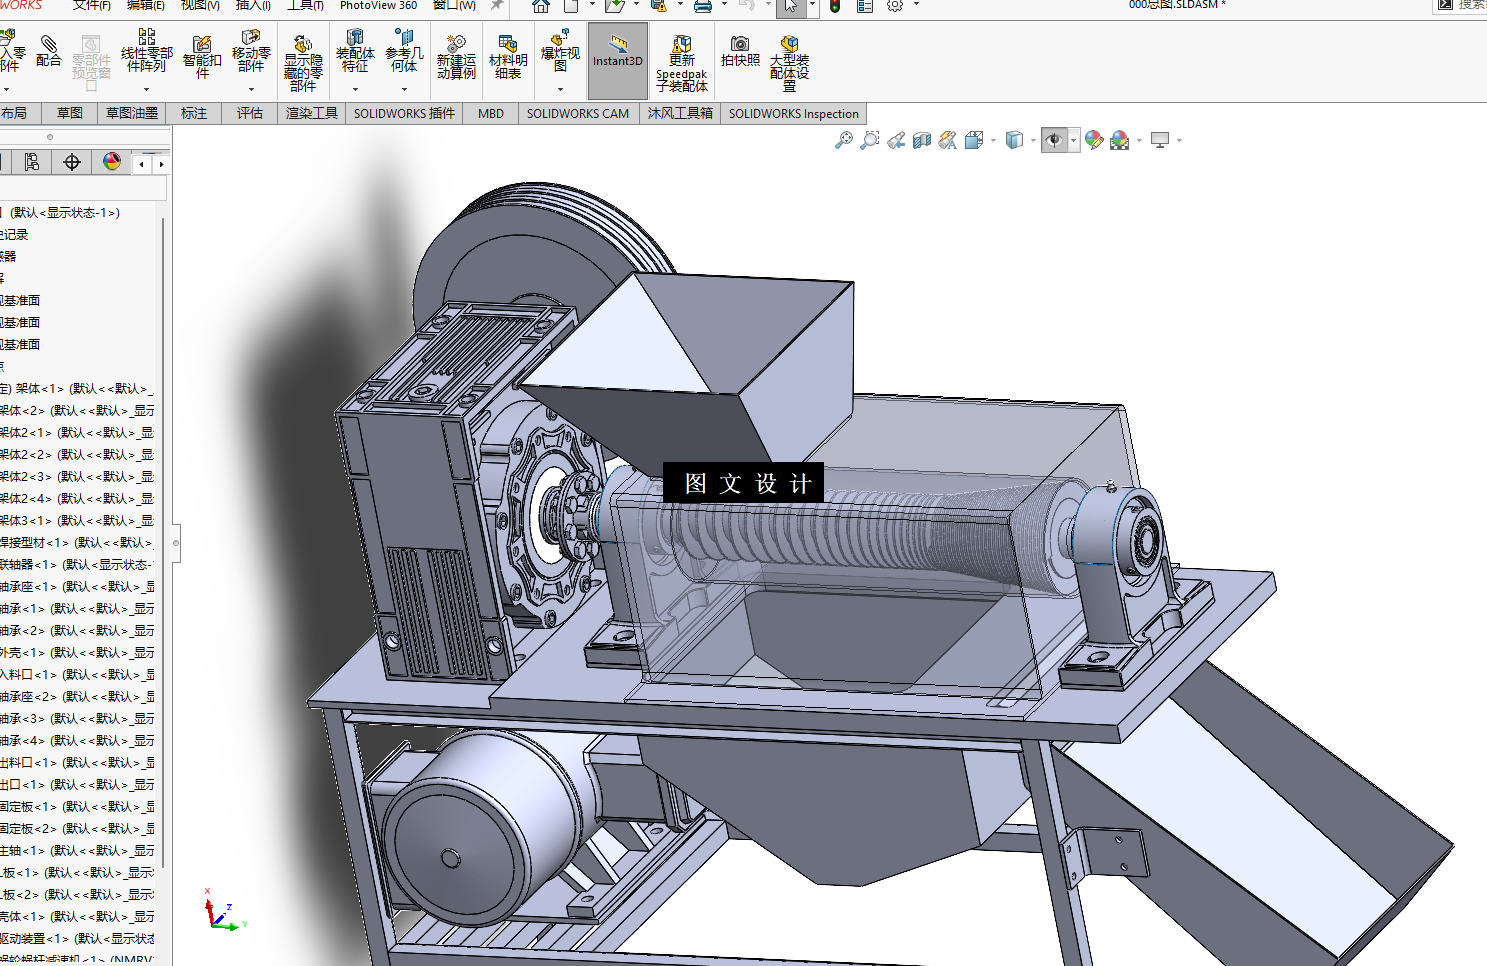
Task: Toggle the pin icon on the menu bar
Action: tap(497, 6)
